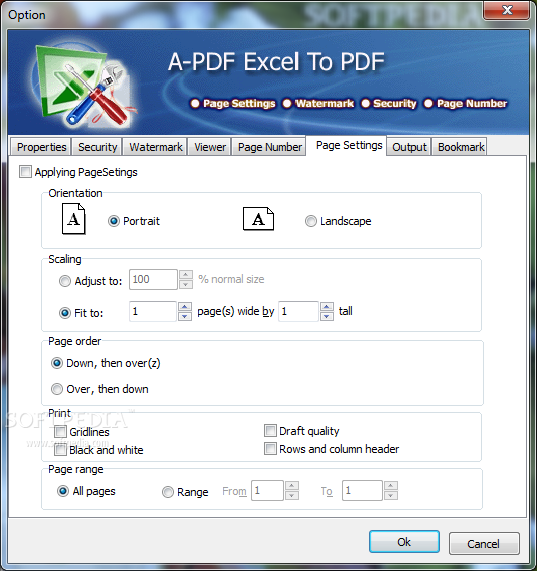
Task: Switch to the Security tab
Action: pyautogui.click(x=98, y=147)
